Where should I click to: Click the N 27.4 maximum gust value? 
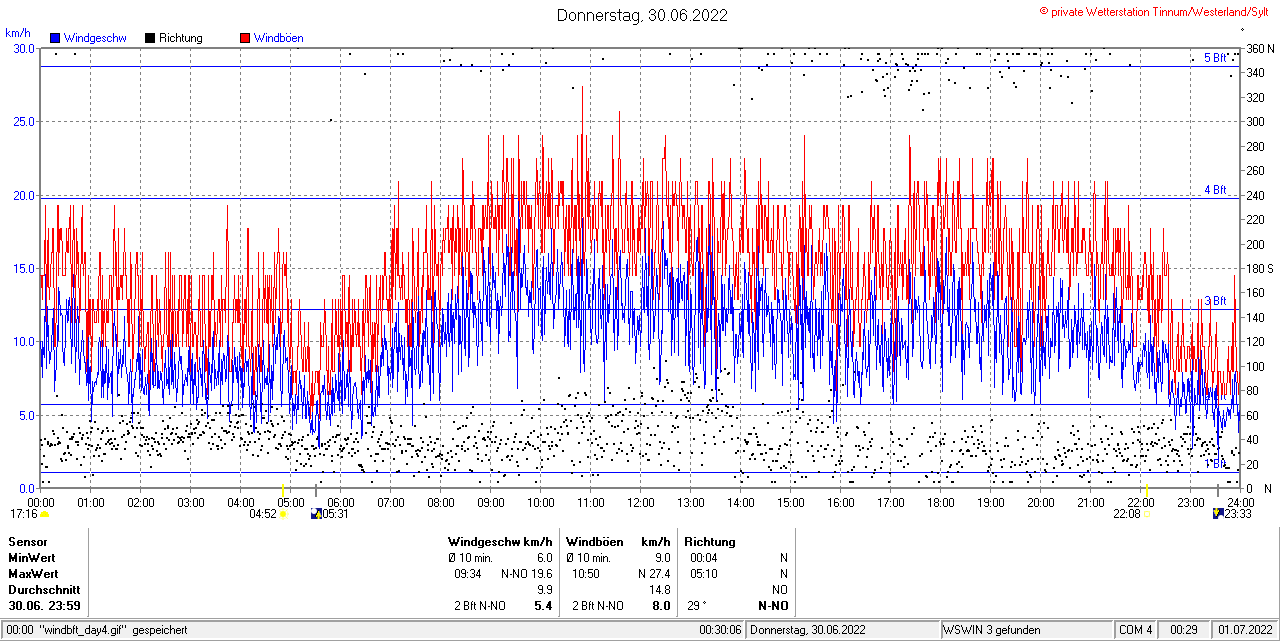point(654,574)
